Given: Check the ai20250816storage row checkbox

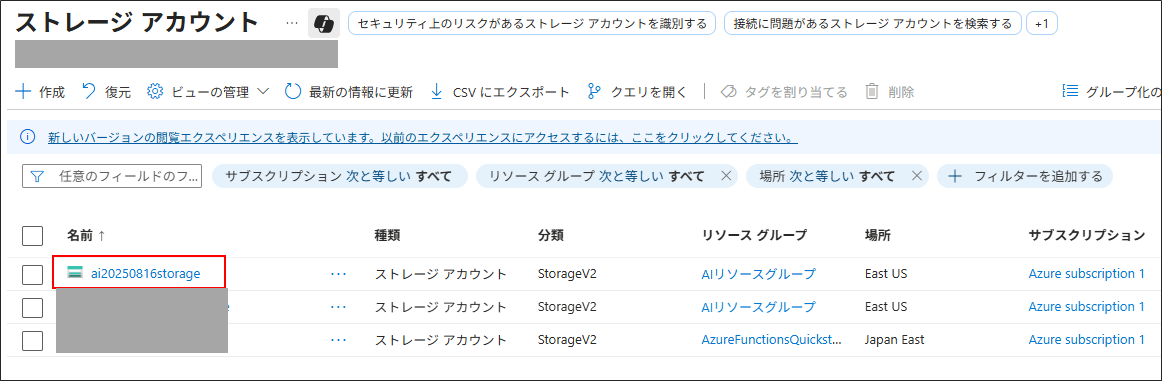Looking at the screenshot, I should pyautogui.click(x=33, y=274).
